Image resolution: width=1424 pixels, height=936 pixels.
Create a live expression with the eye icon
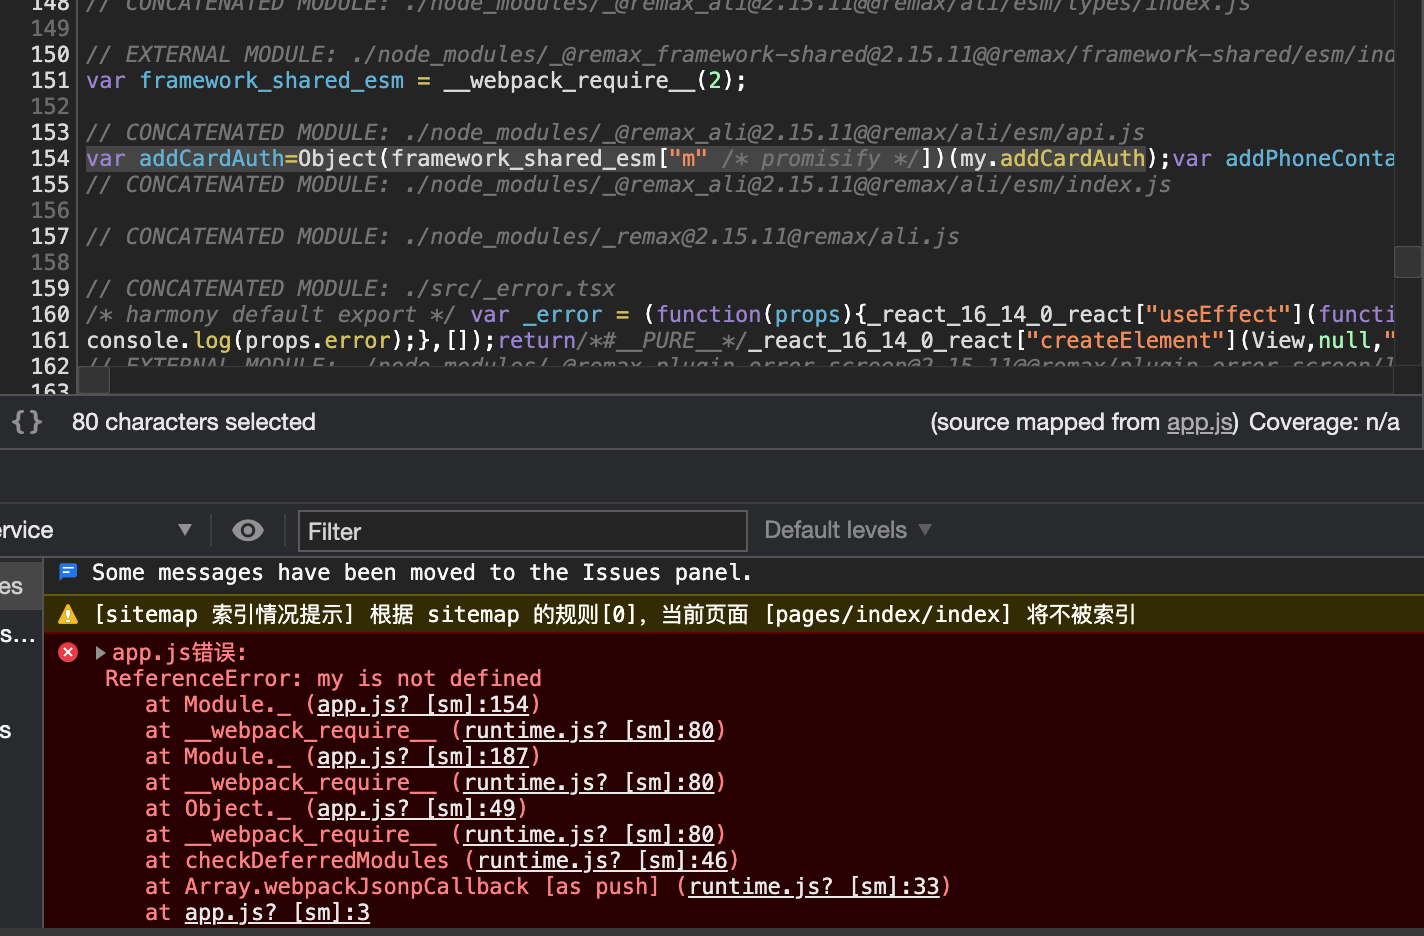click(248, 530)
